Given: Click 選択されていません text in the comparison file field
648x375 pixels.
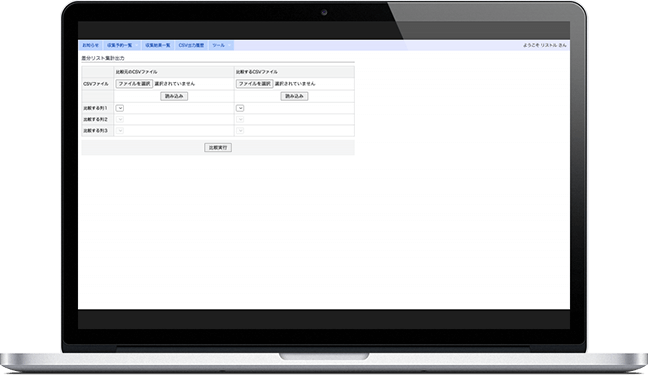Looking at the screenshot, I should [x=295, y=84].
